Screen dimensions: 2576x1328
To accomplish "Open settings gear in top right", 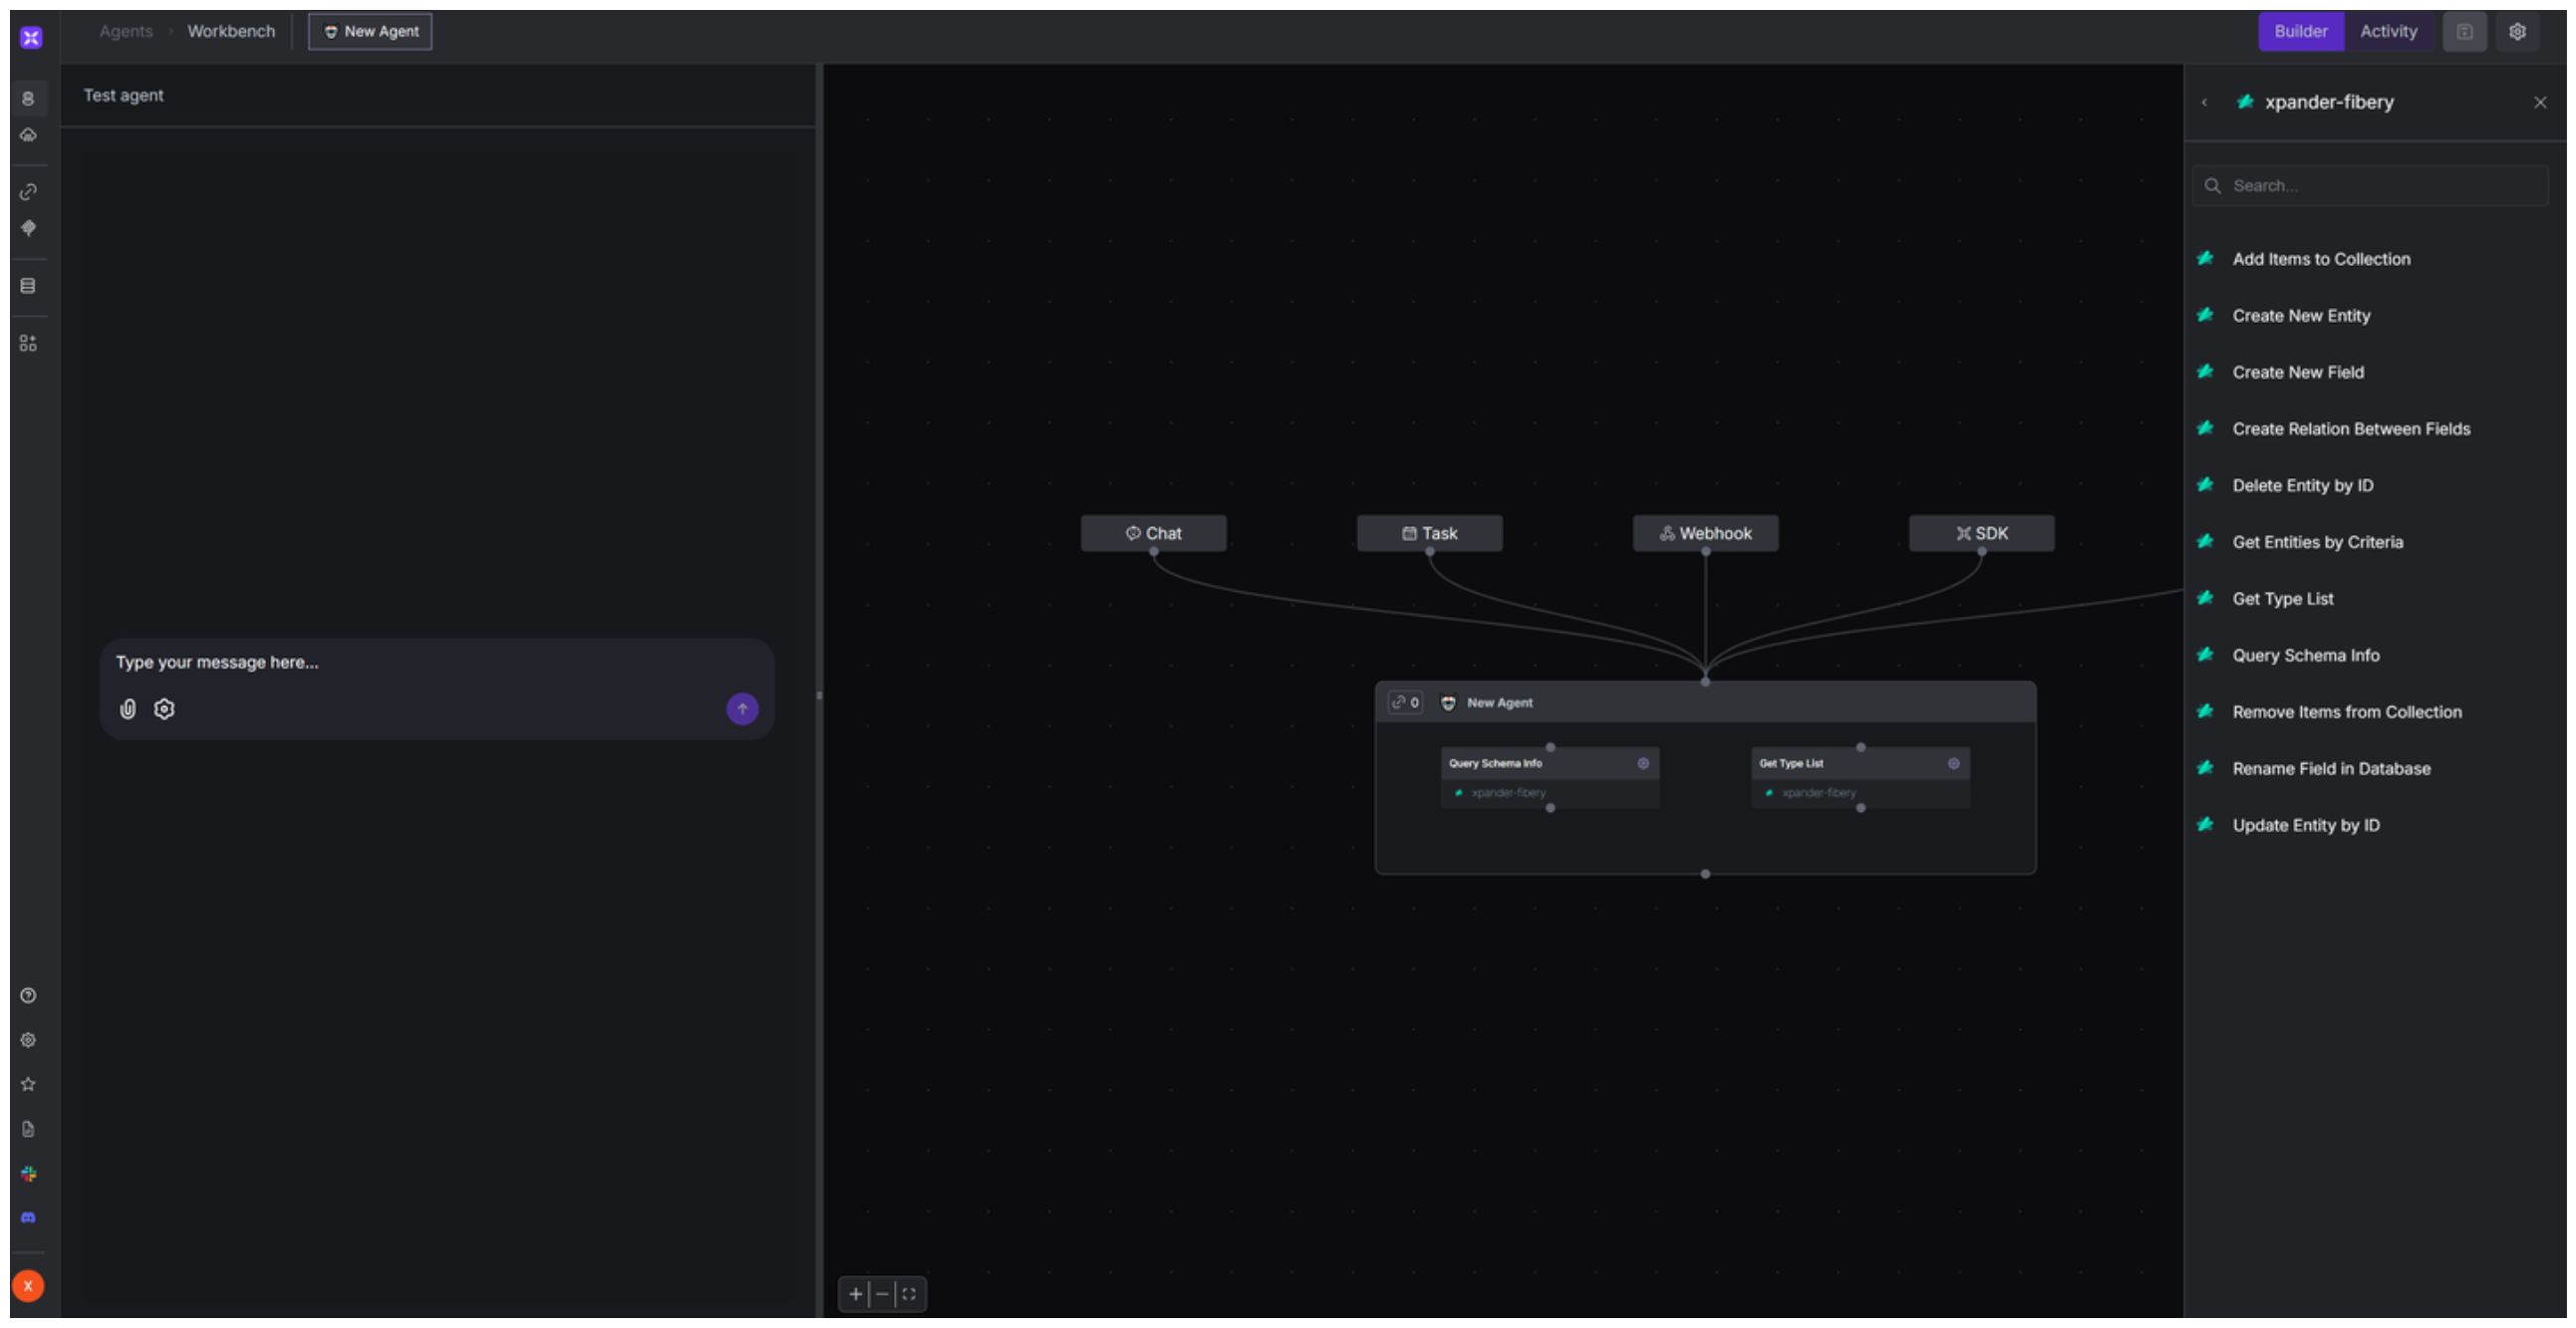I will 2517,32.
